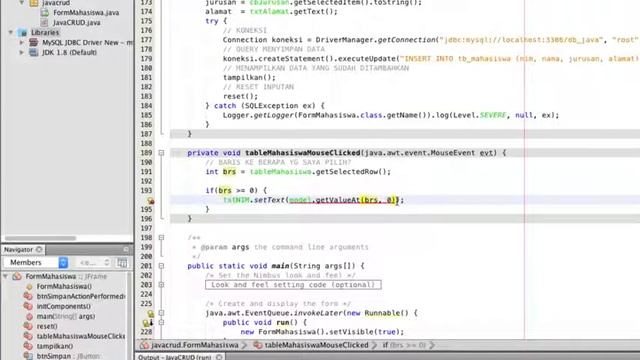The width and height of the screenshot is (640, 360).
Task: Click the FormMahasiswa class icon in Navigator
Action: point(17,276)
